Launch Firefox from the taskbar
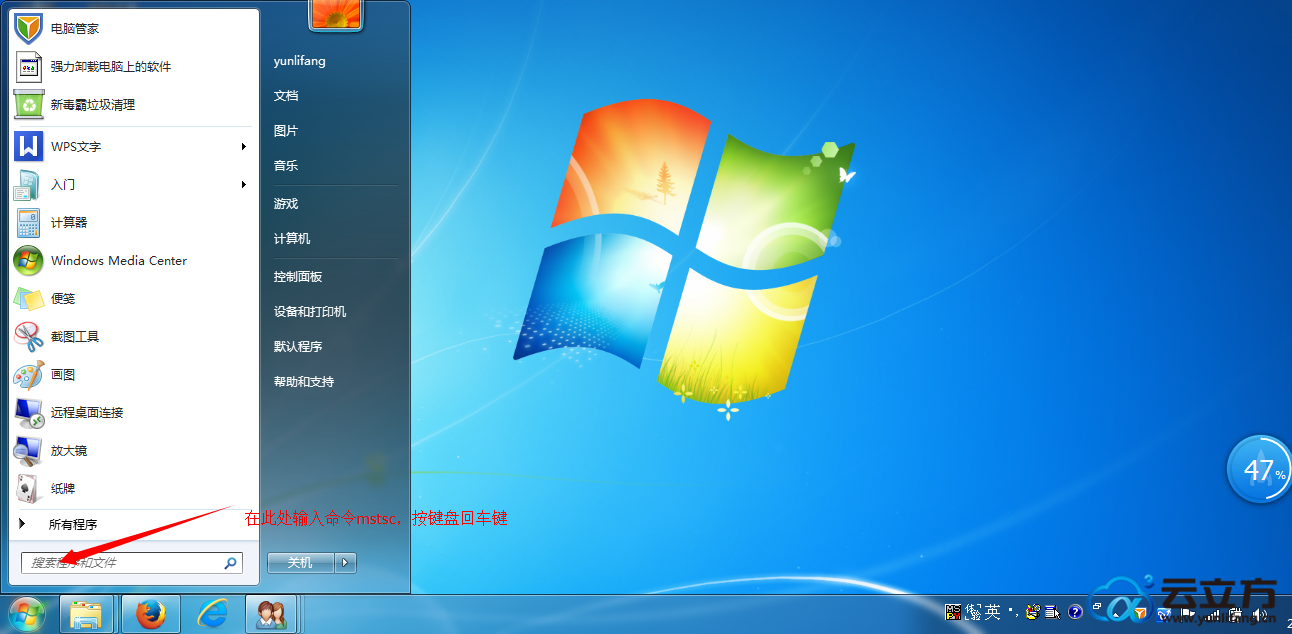 151,614
